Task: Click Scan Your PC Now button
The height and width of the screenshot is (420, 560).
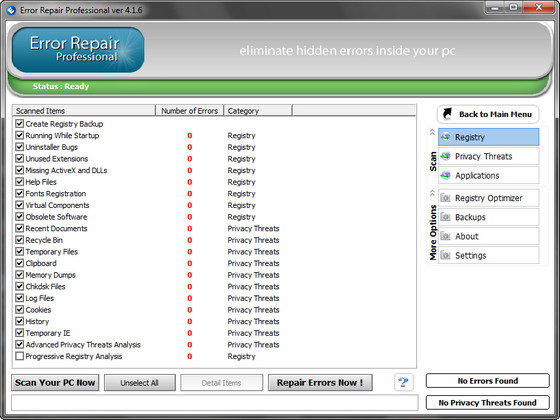Action: 55,382
